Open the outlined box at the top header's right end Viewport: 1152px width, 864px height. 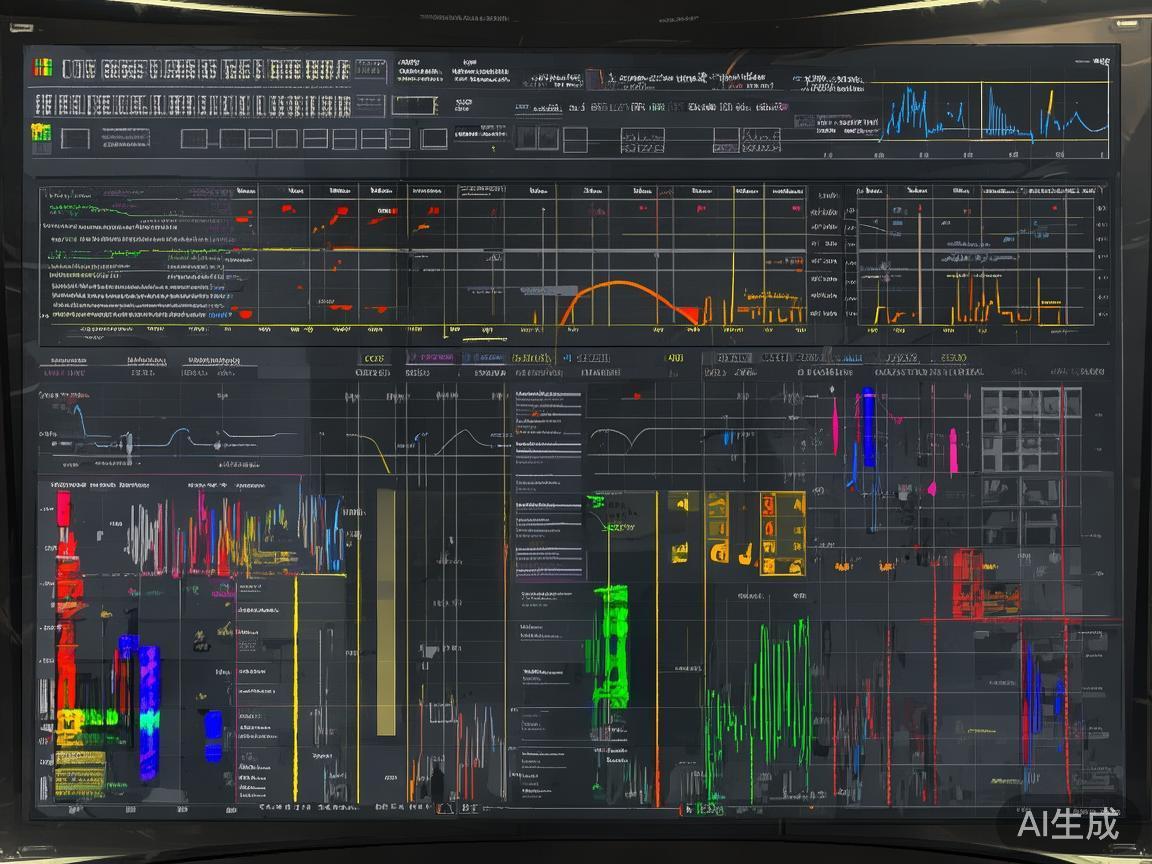pyautogui.click(x=370, y=70)
